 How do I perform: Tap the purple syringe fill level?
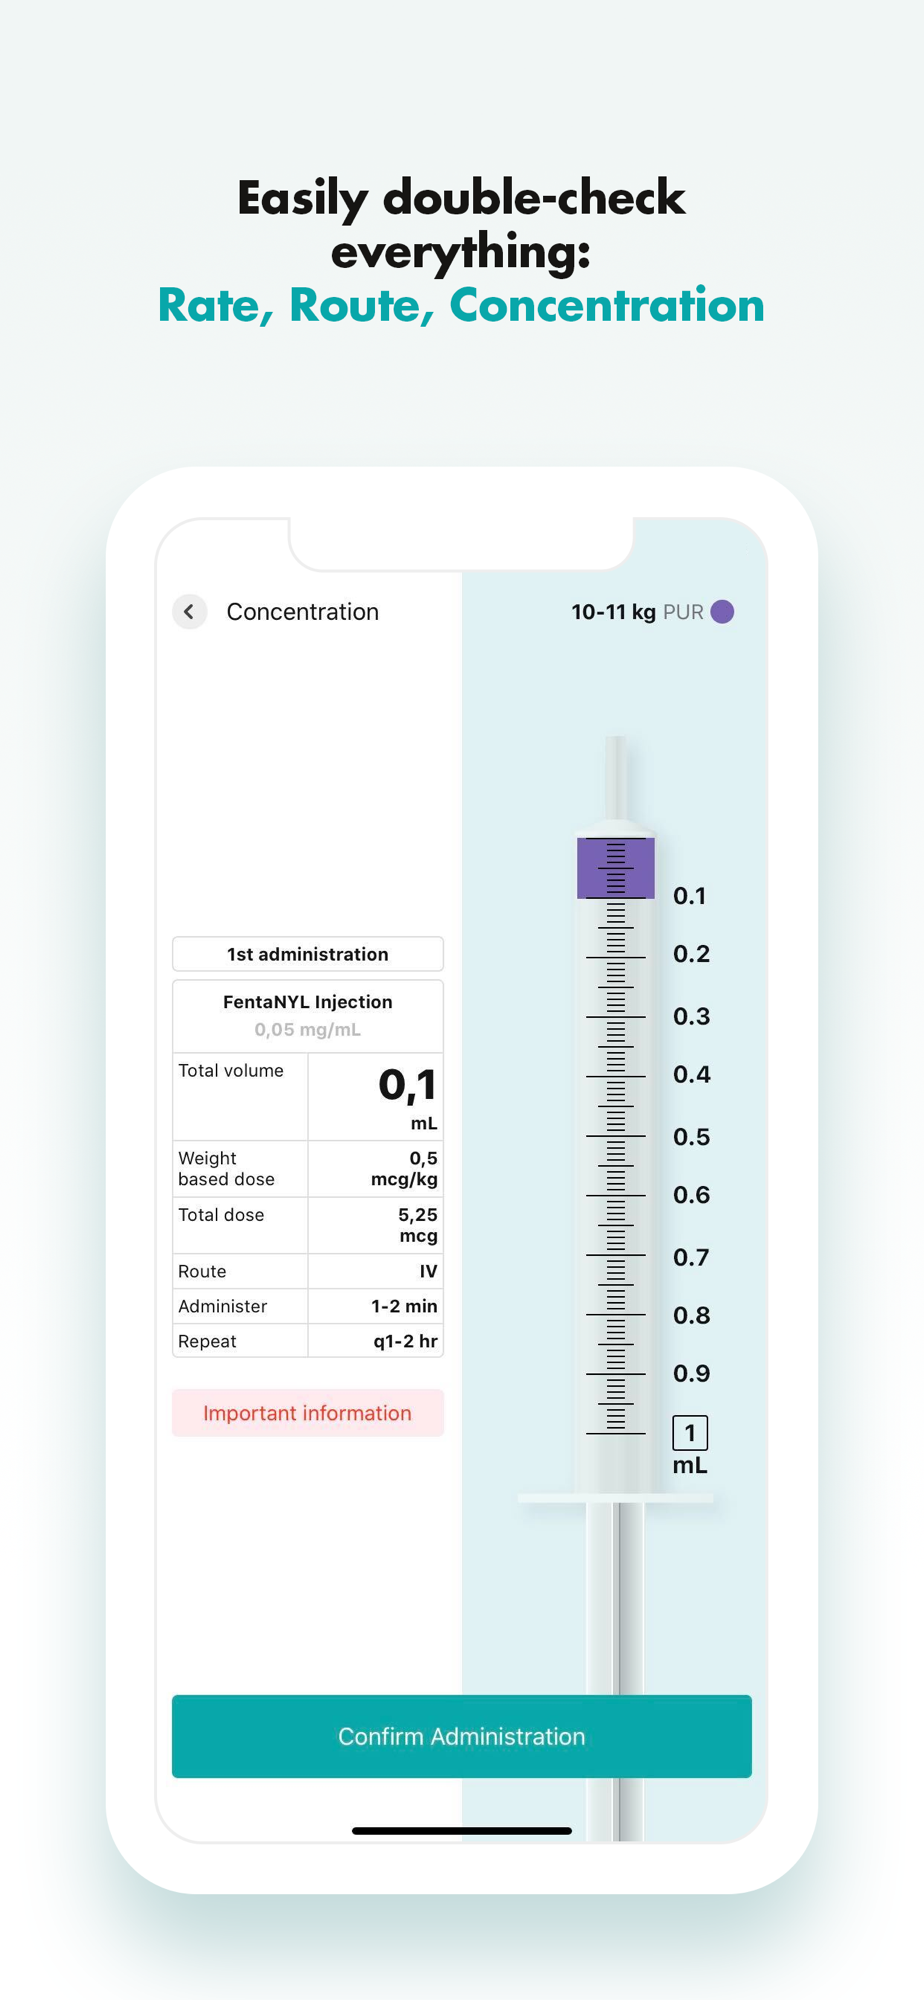click(615, 868)
